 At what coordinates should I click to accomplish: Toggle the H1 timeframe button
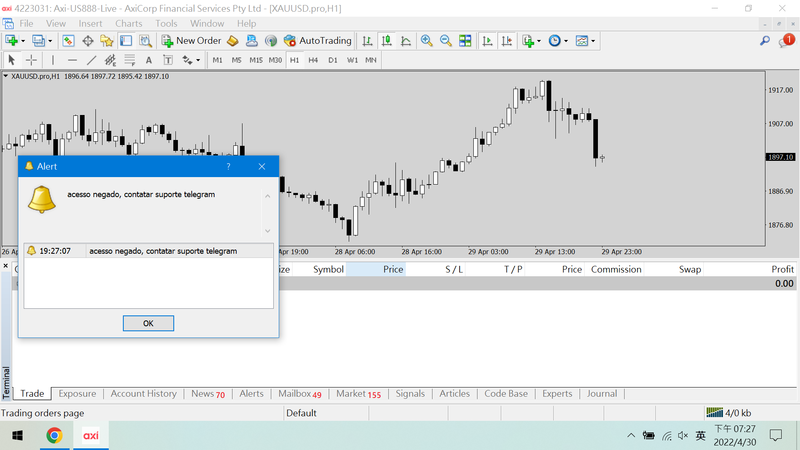coord(294,60)
